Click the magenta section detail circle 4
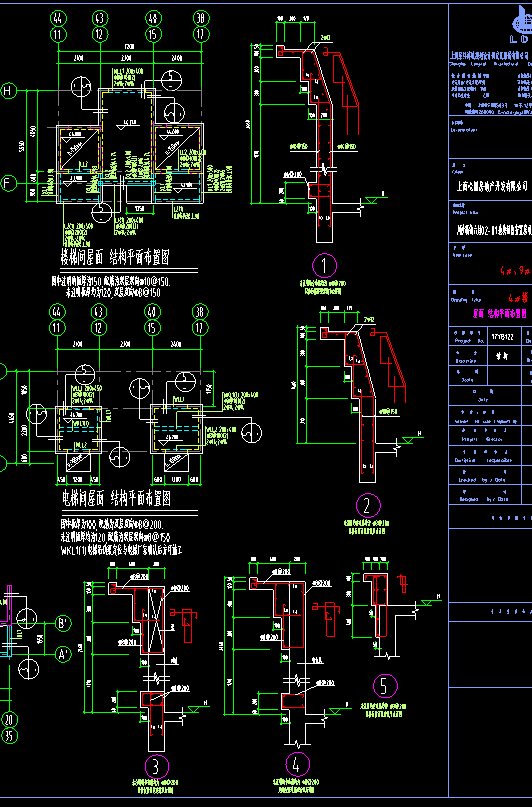This screenshot has height=807, width=532. coord(297,765)
